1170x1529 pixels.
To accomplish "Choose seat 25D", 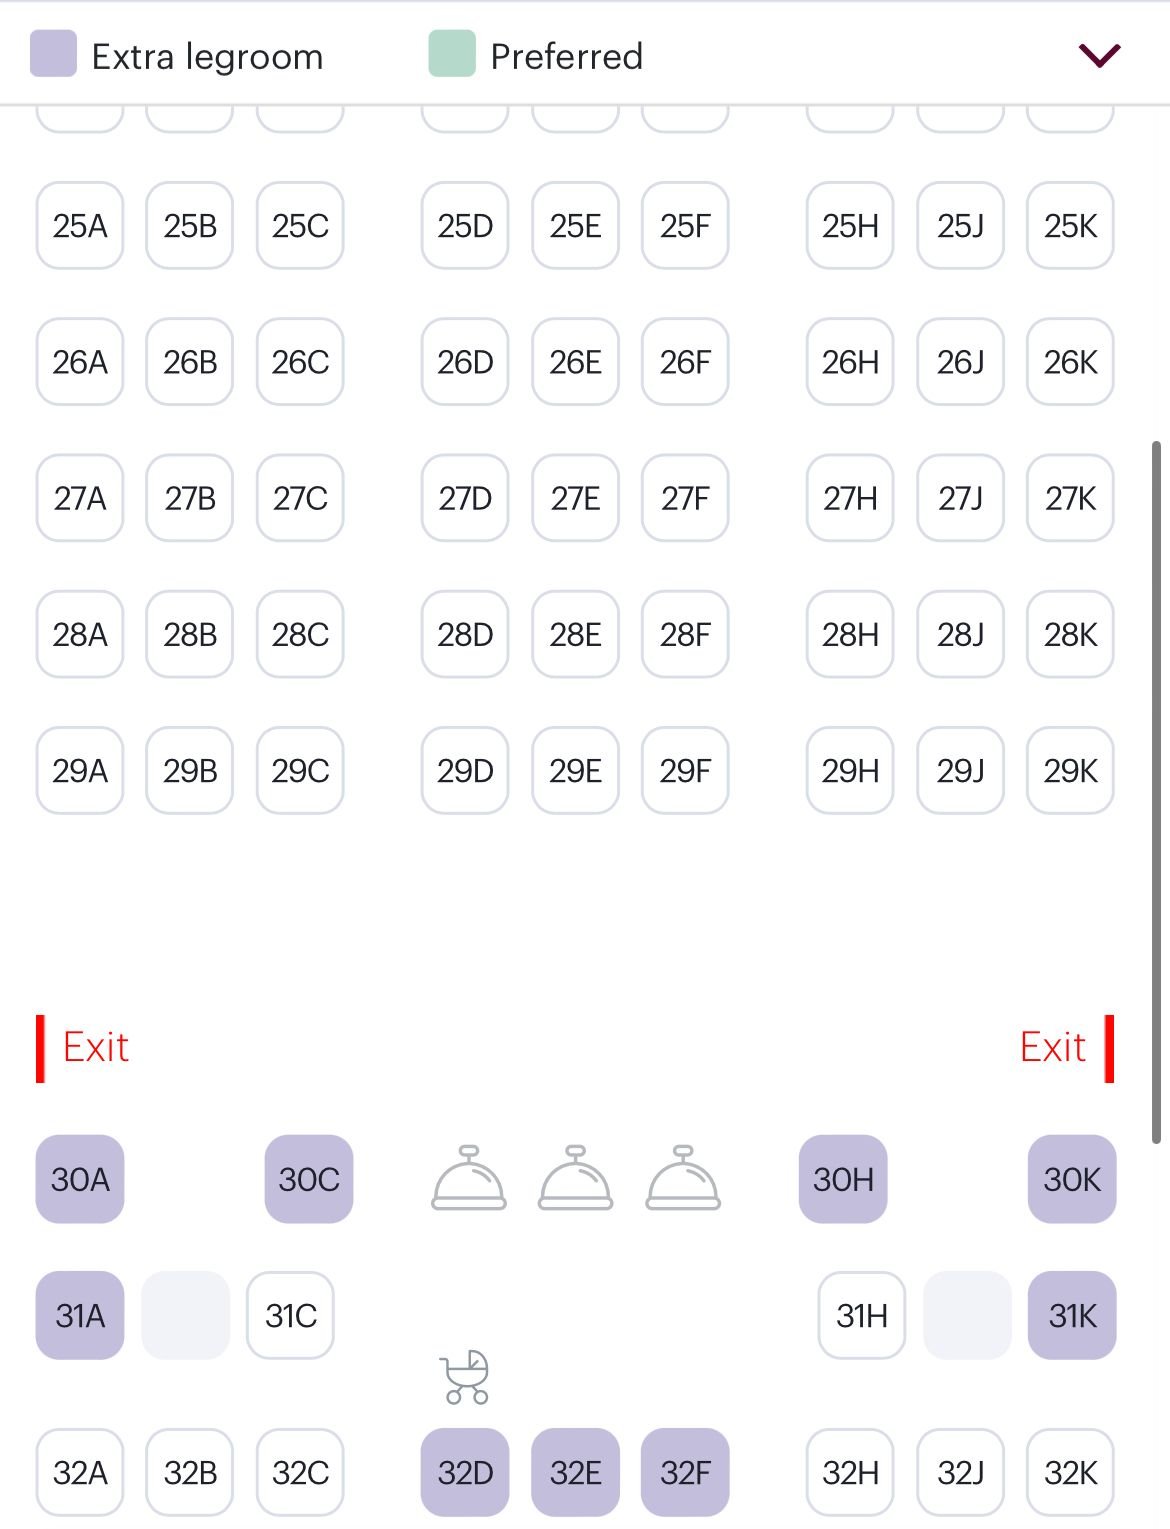I will pos(465,226).
